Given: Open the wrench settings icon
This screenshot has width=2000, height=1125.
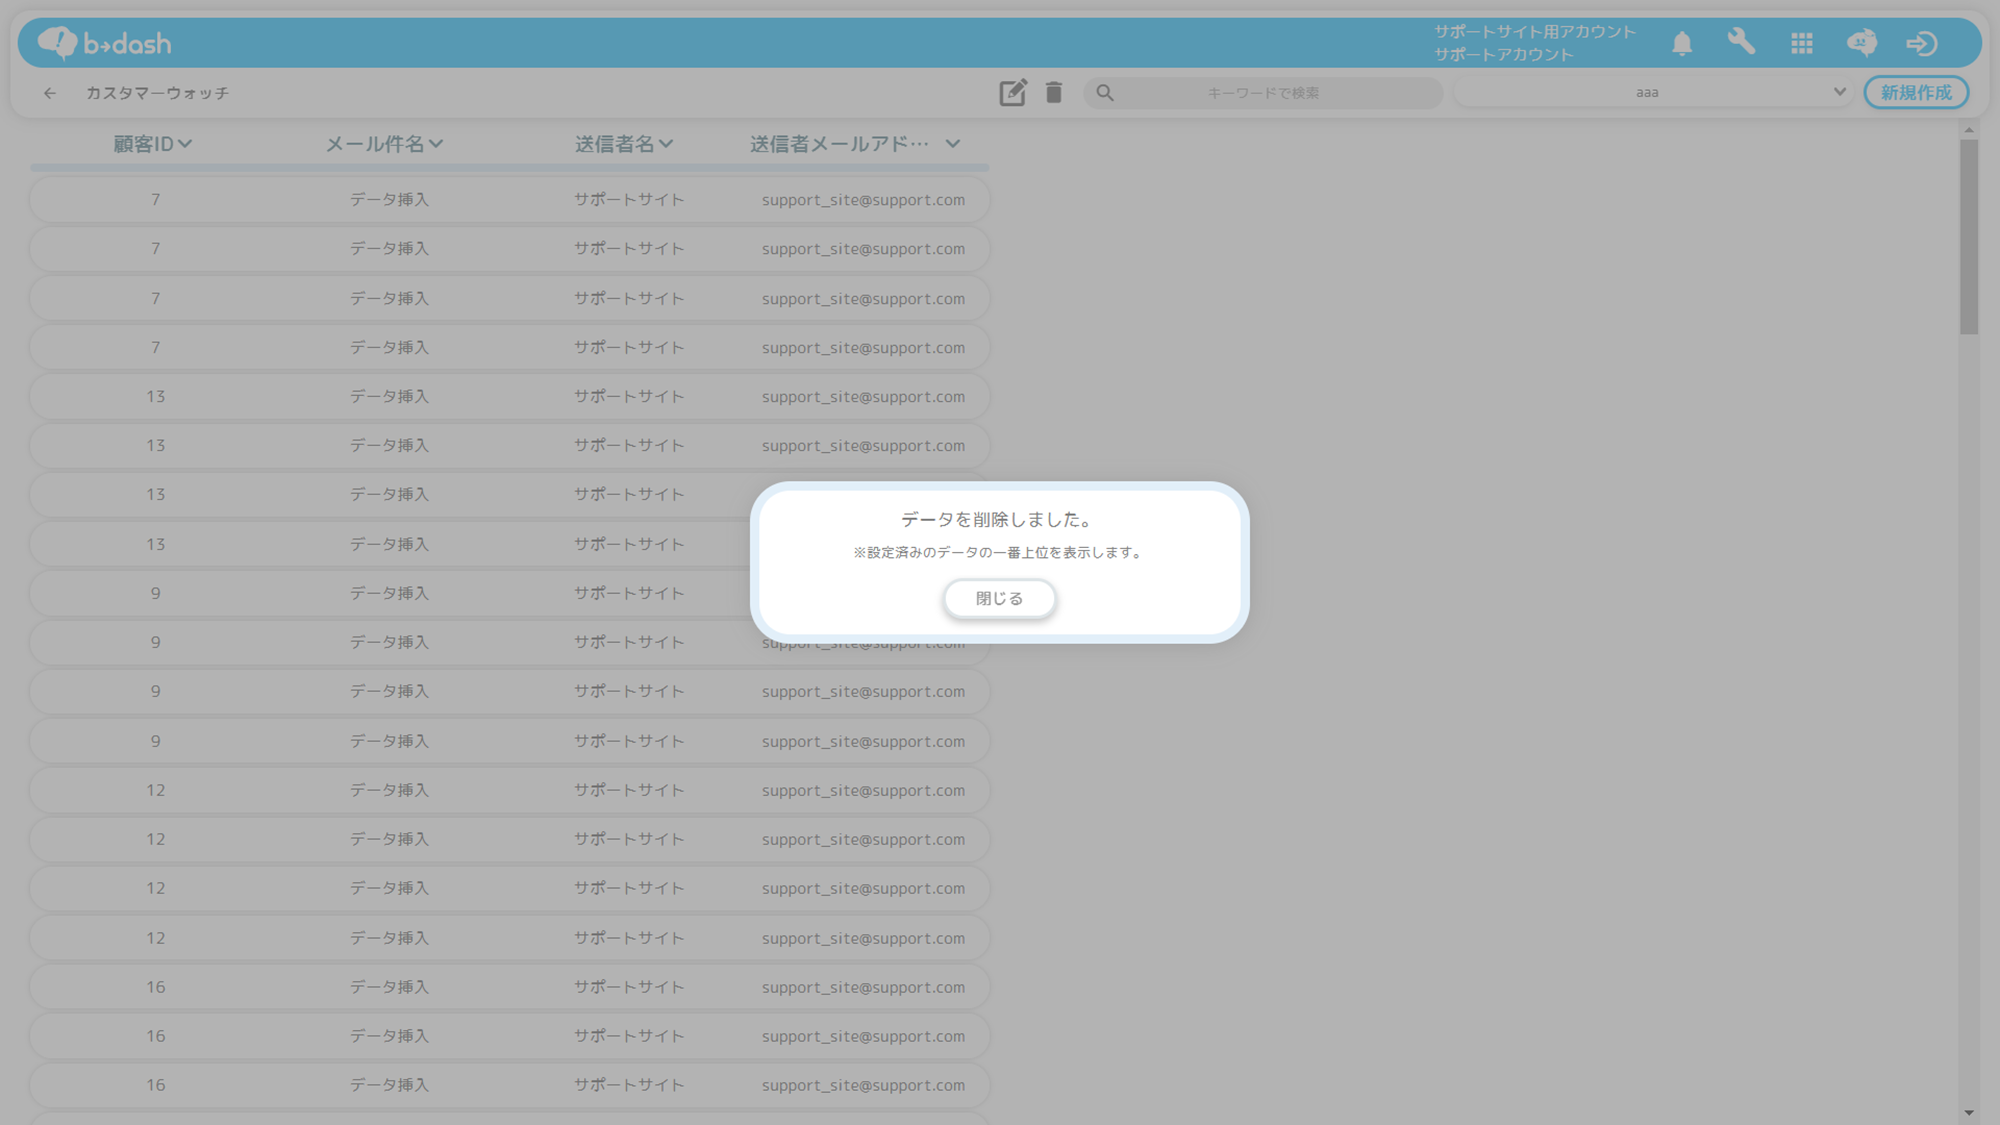Looking at the screenshot, I should [1741, 42].
